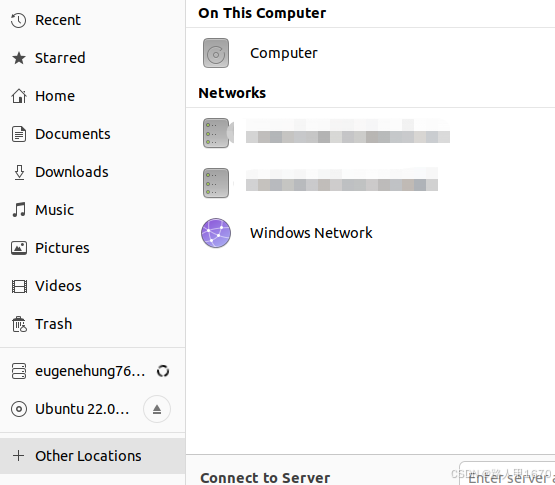The width and height of the screenshot is (555, 485).
Task: Go to the Home folder
Action: pos(92,96)
